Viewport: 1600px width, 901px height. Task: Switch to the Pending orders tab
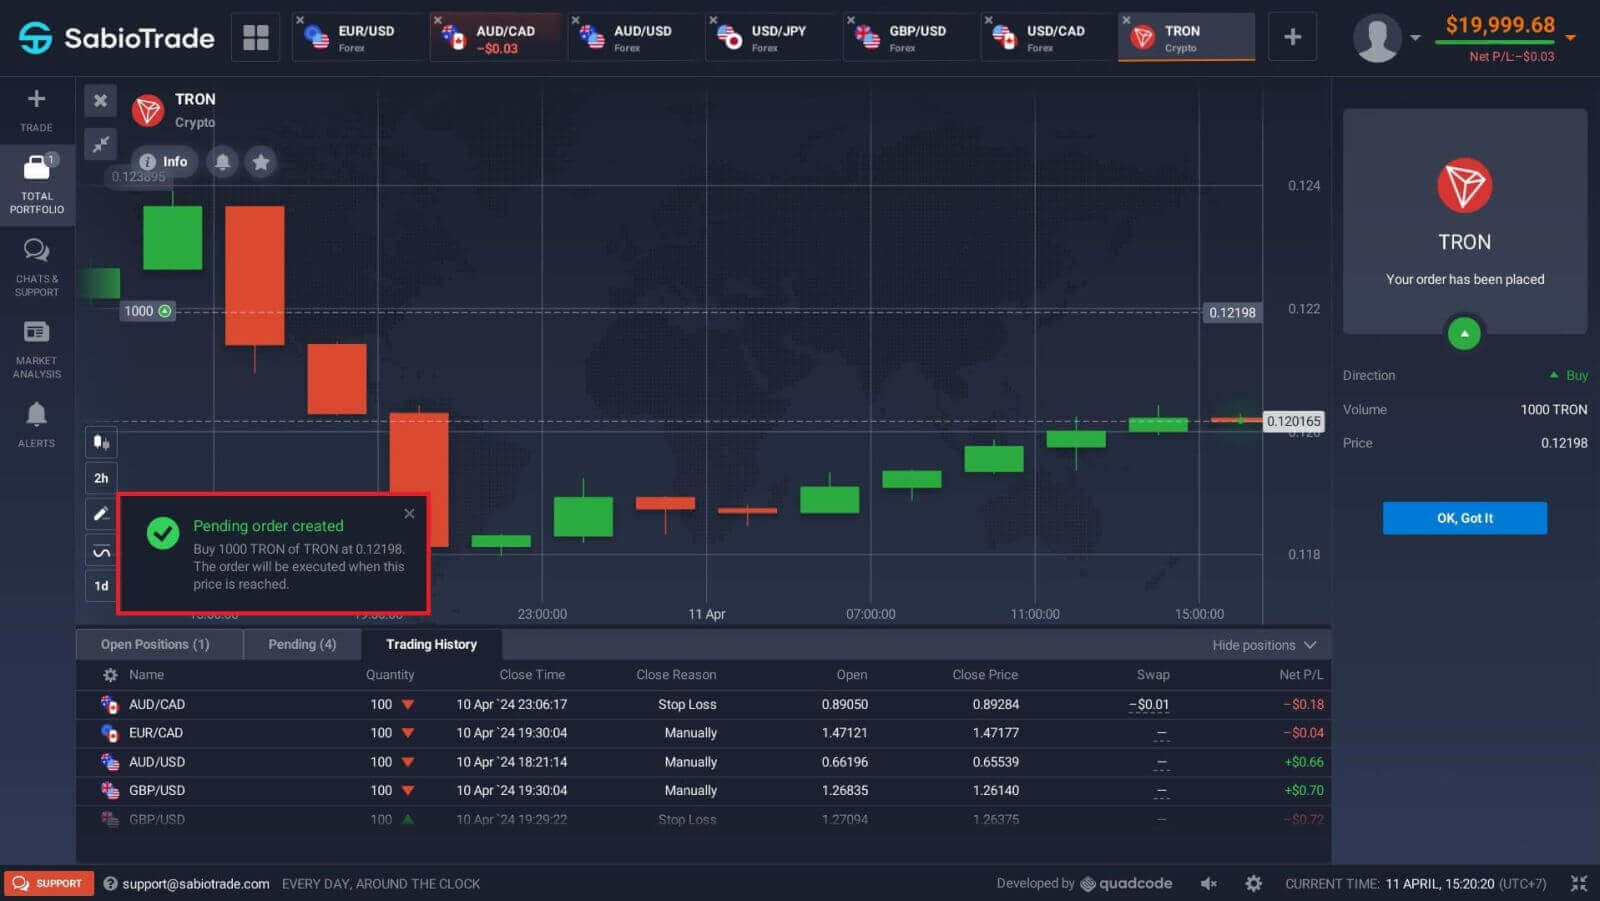301,644
